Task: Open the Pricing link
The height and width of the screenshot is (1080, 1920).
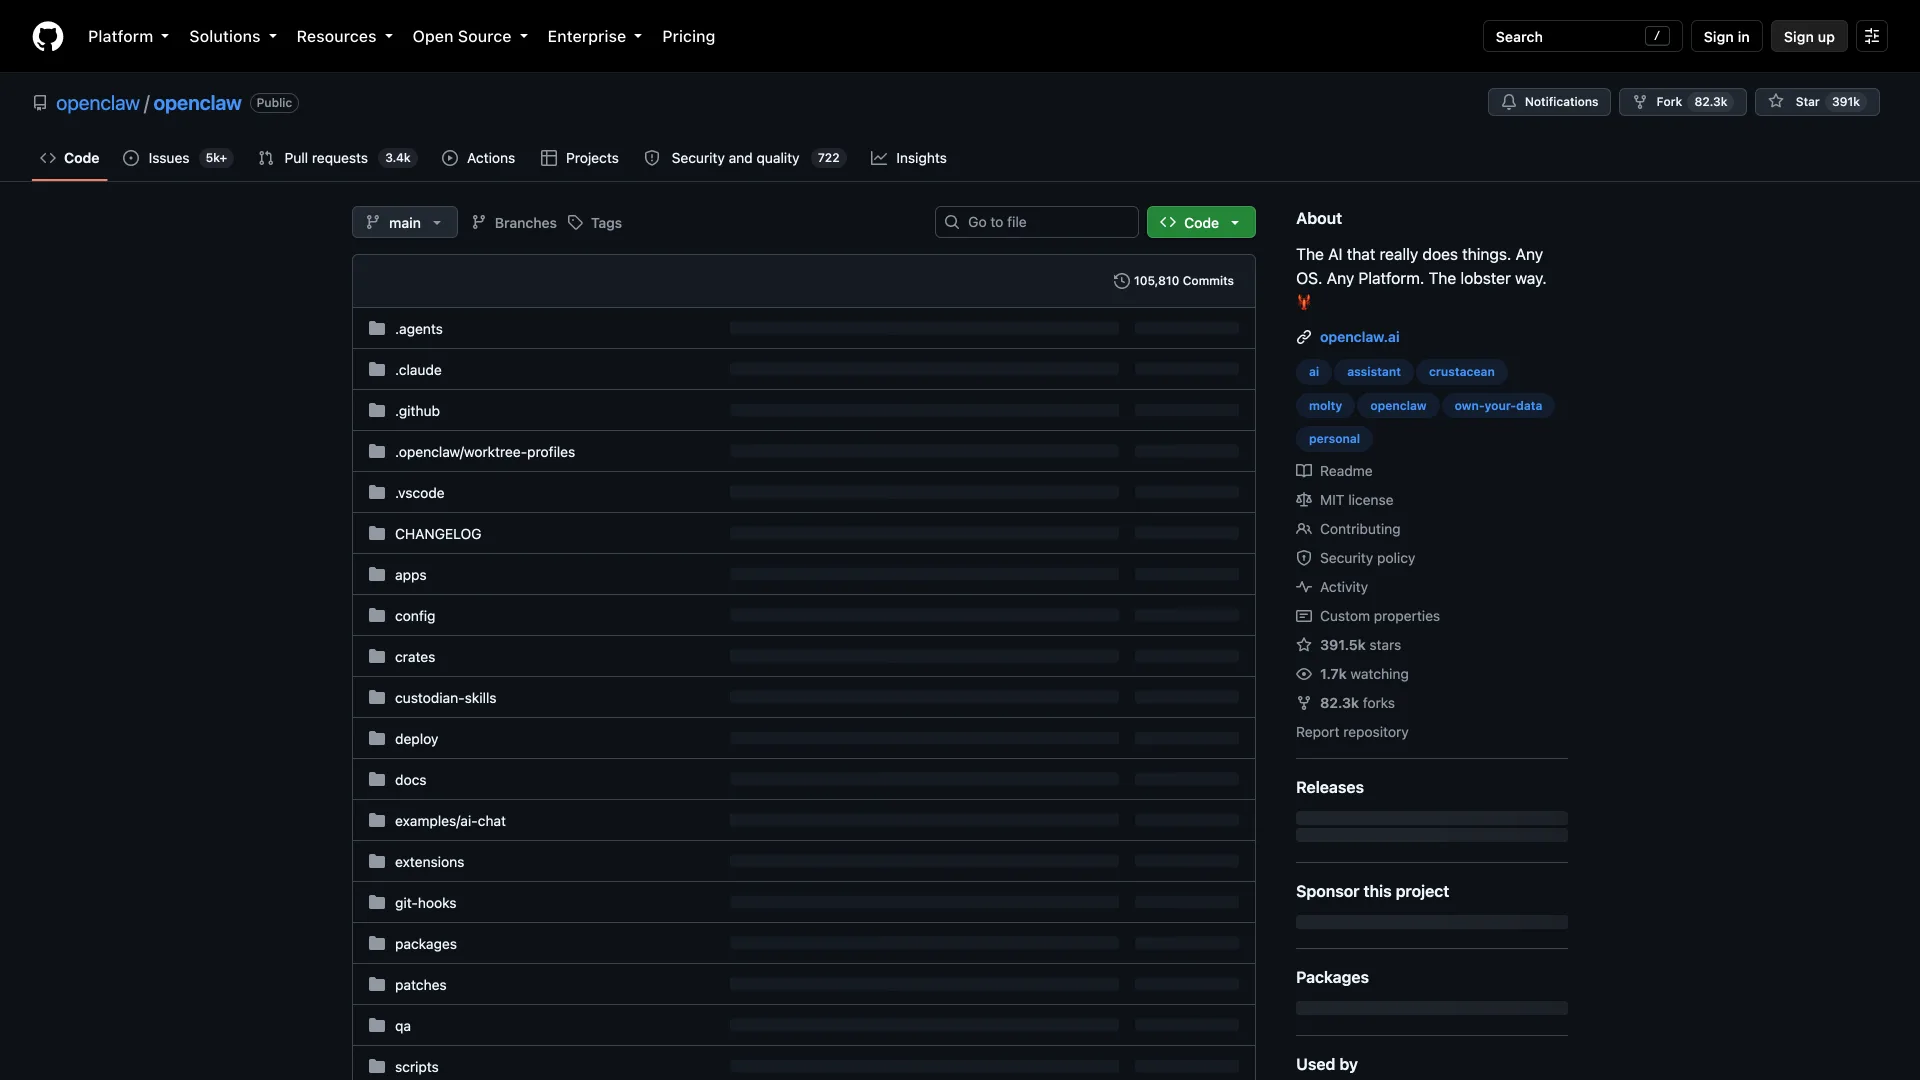Action: (x=688, y=37)
